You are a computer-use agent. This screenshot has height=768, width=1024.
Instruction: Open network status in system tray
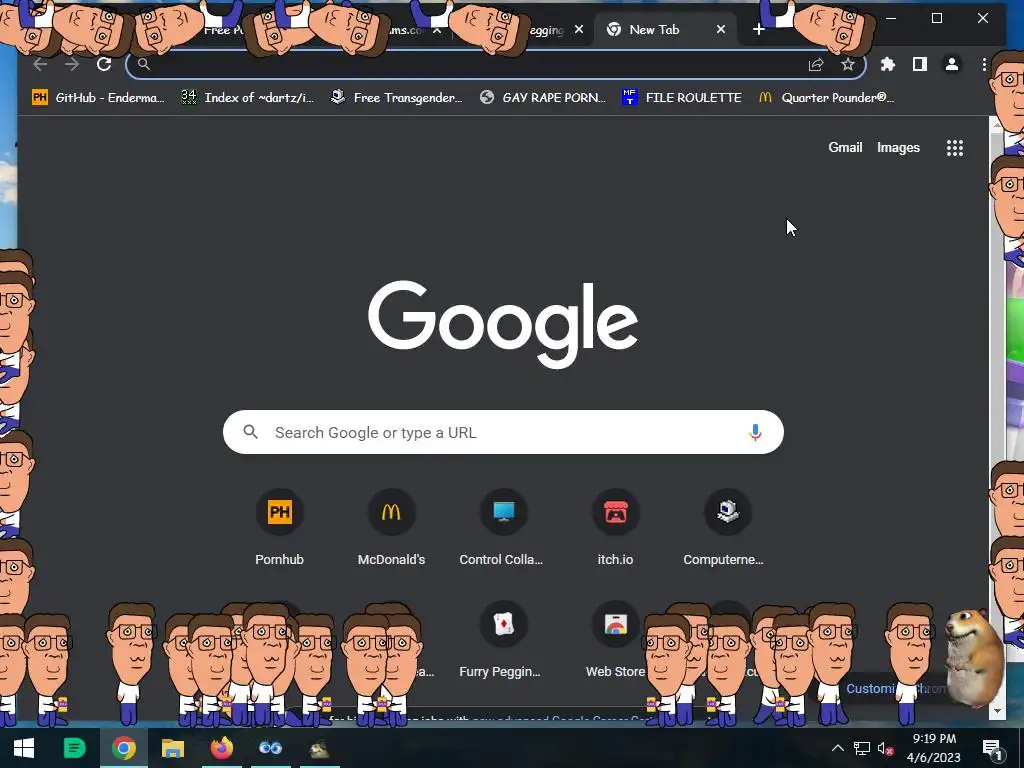[x=861, y=748]
